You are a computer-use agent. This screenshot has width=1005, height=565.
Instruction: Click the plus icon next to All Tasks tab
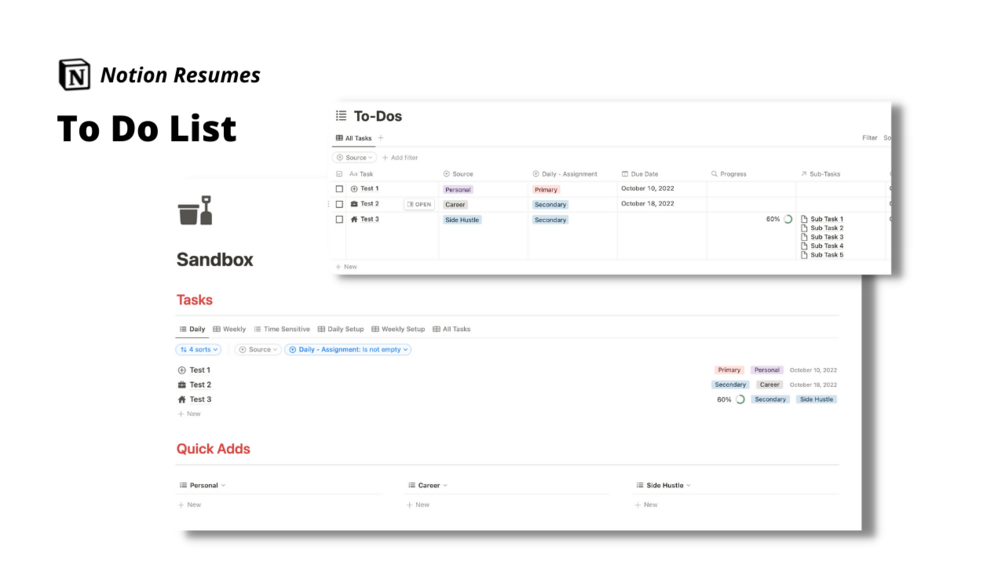point(381,138)
